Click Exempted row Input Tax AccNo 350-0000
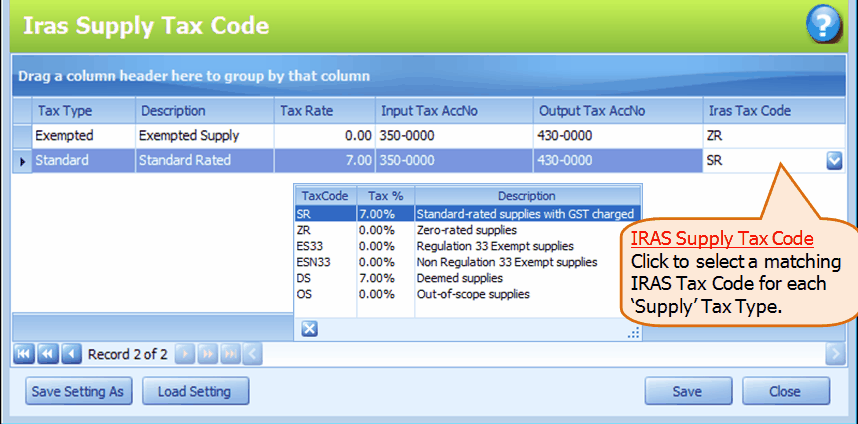Image resolution: width=858 pixels, height=424 pixels. 454,136
